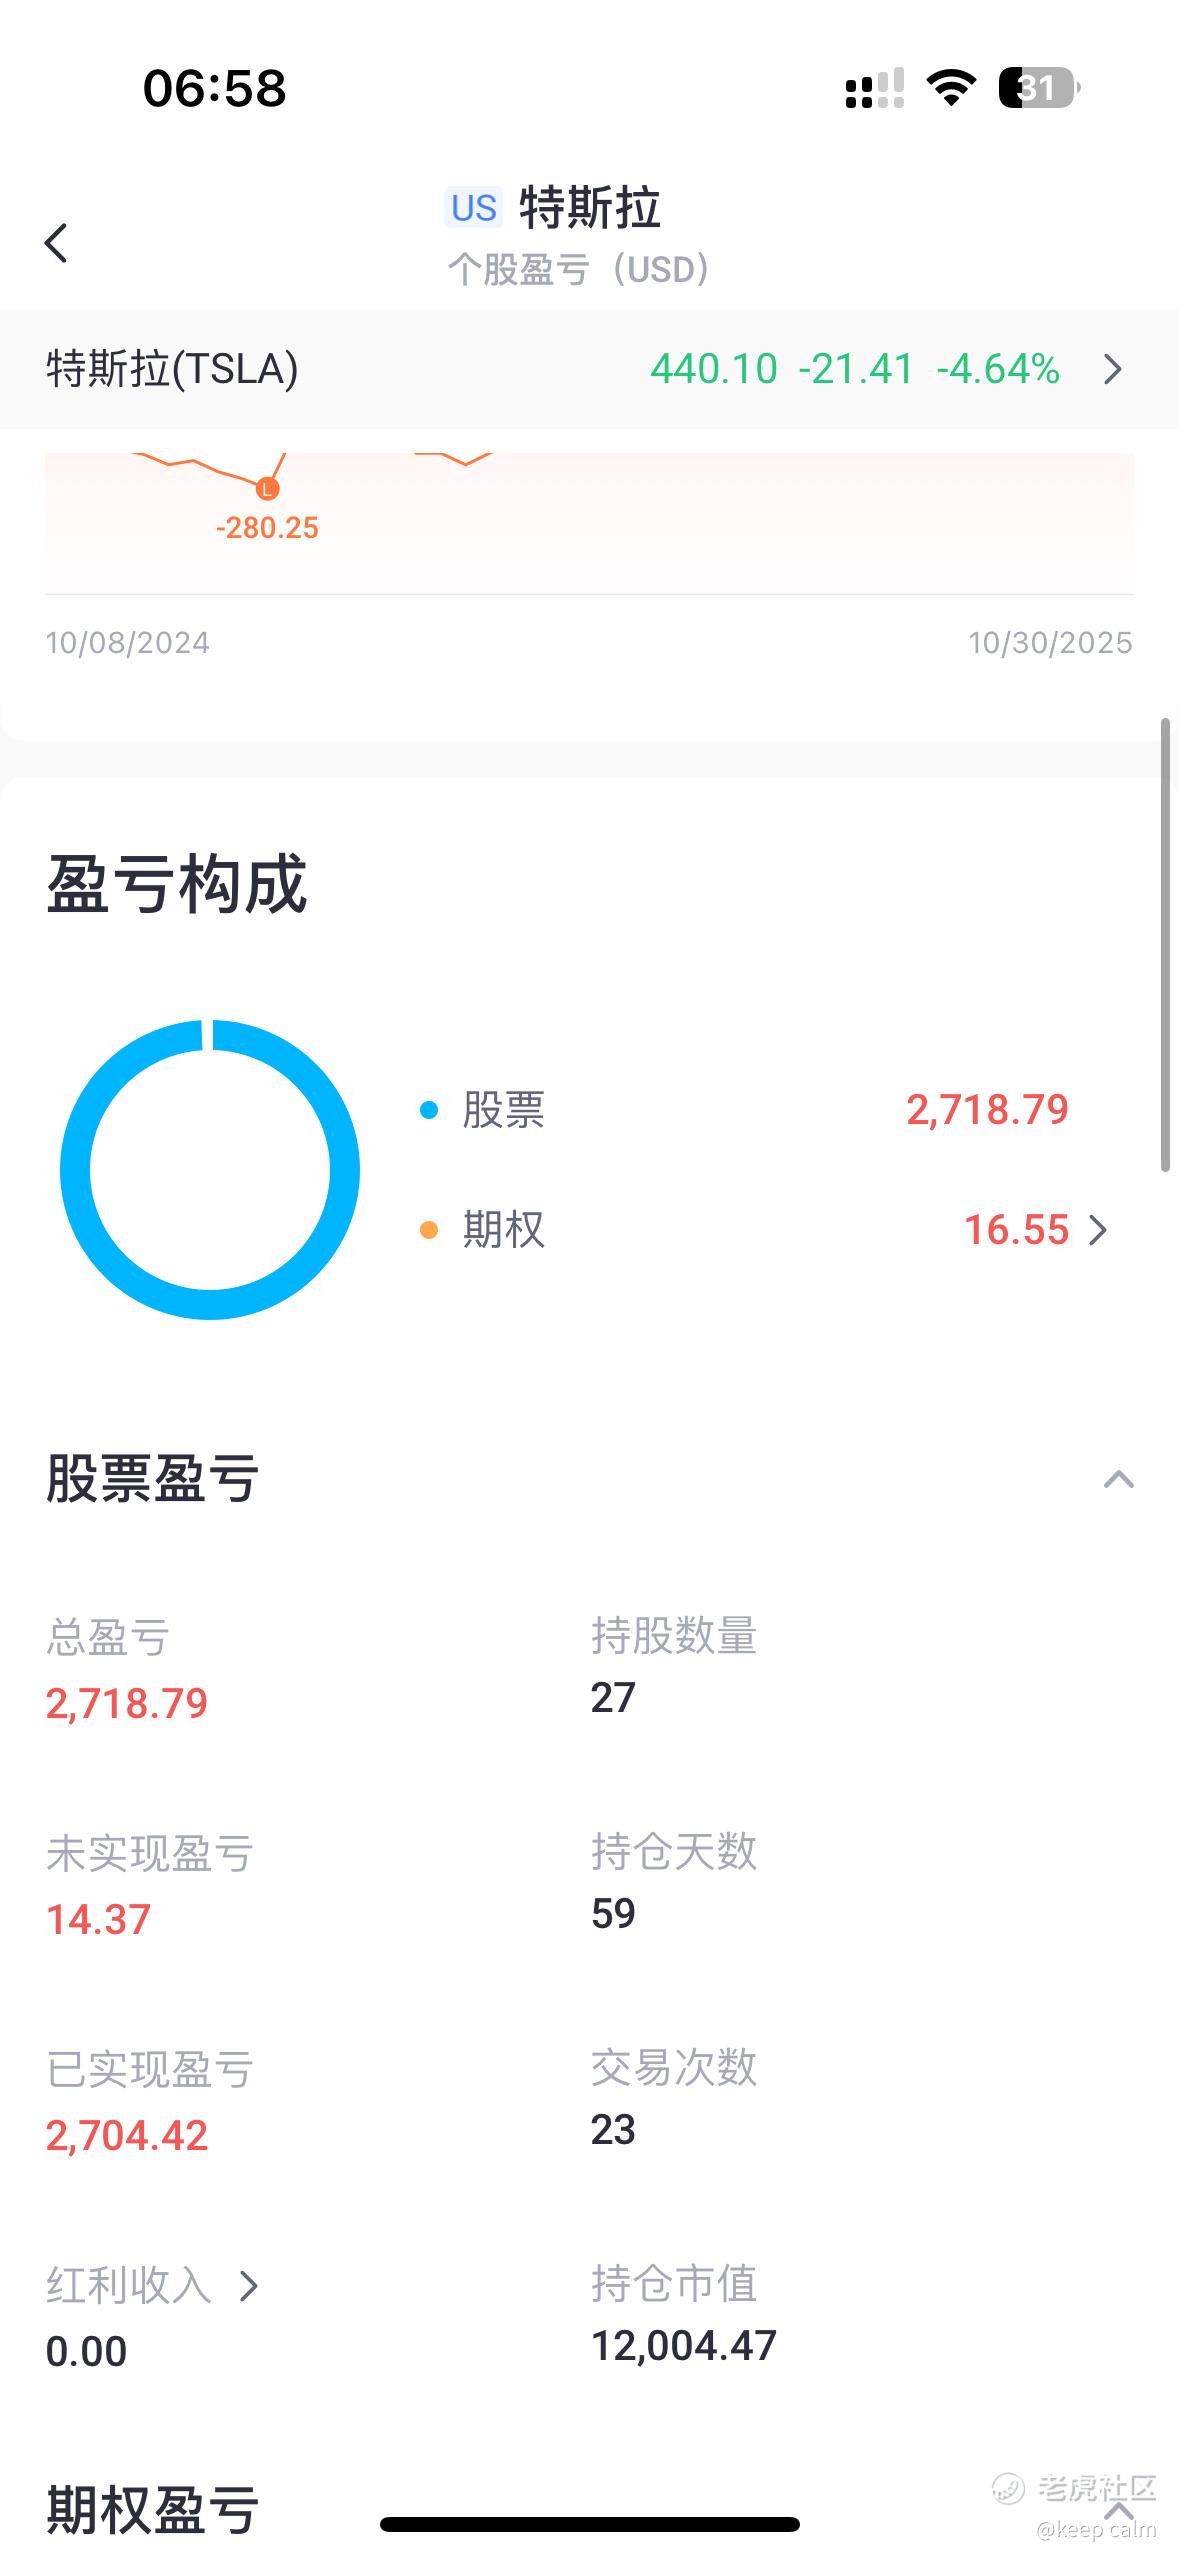Tap the back arrow icon
Image resolution: width=1179 pixels, height=2556 pixels.
(56, 243)
